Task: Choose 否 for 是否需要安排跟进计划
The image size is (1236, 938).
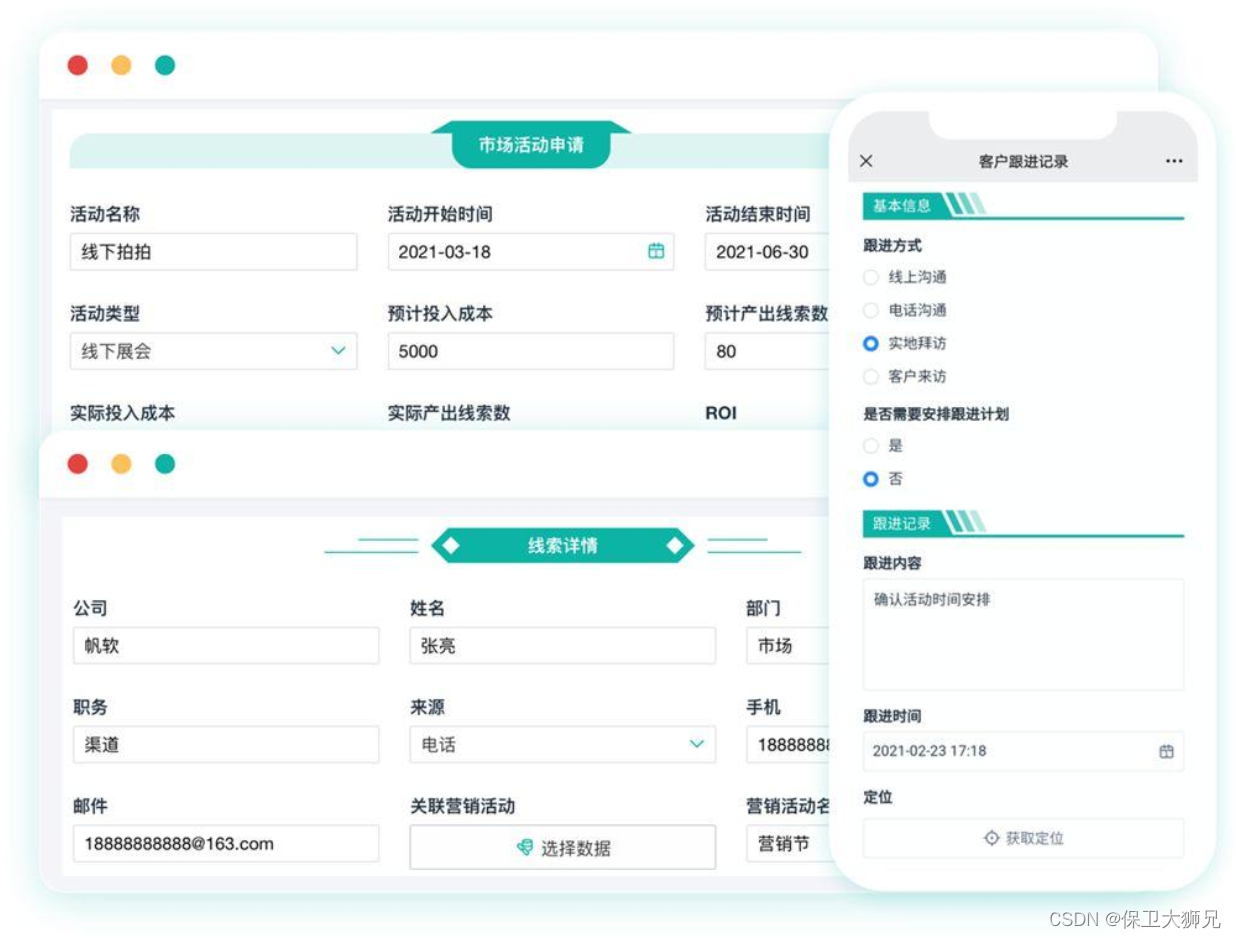Action: tap(871, 479)
